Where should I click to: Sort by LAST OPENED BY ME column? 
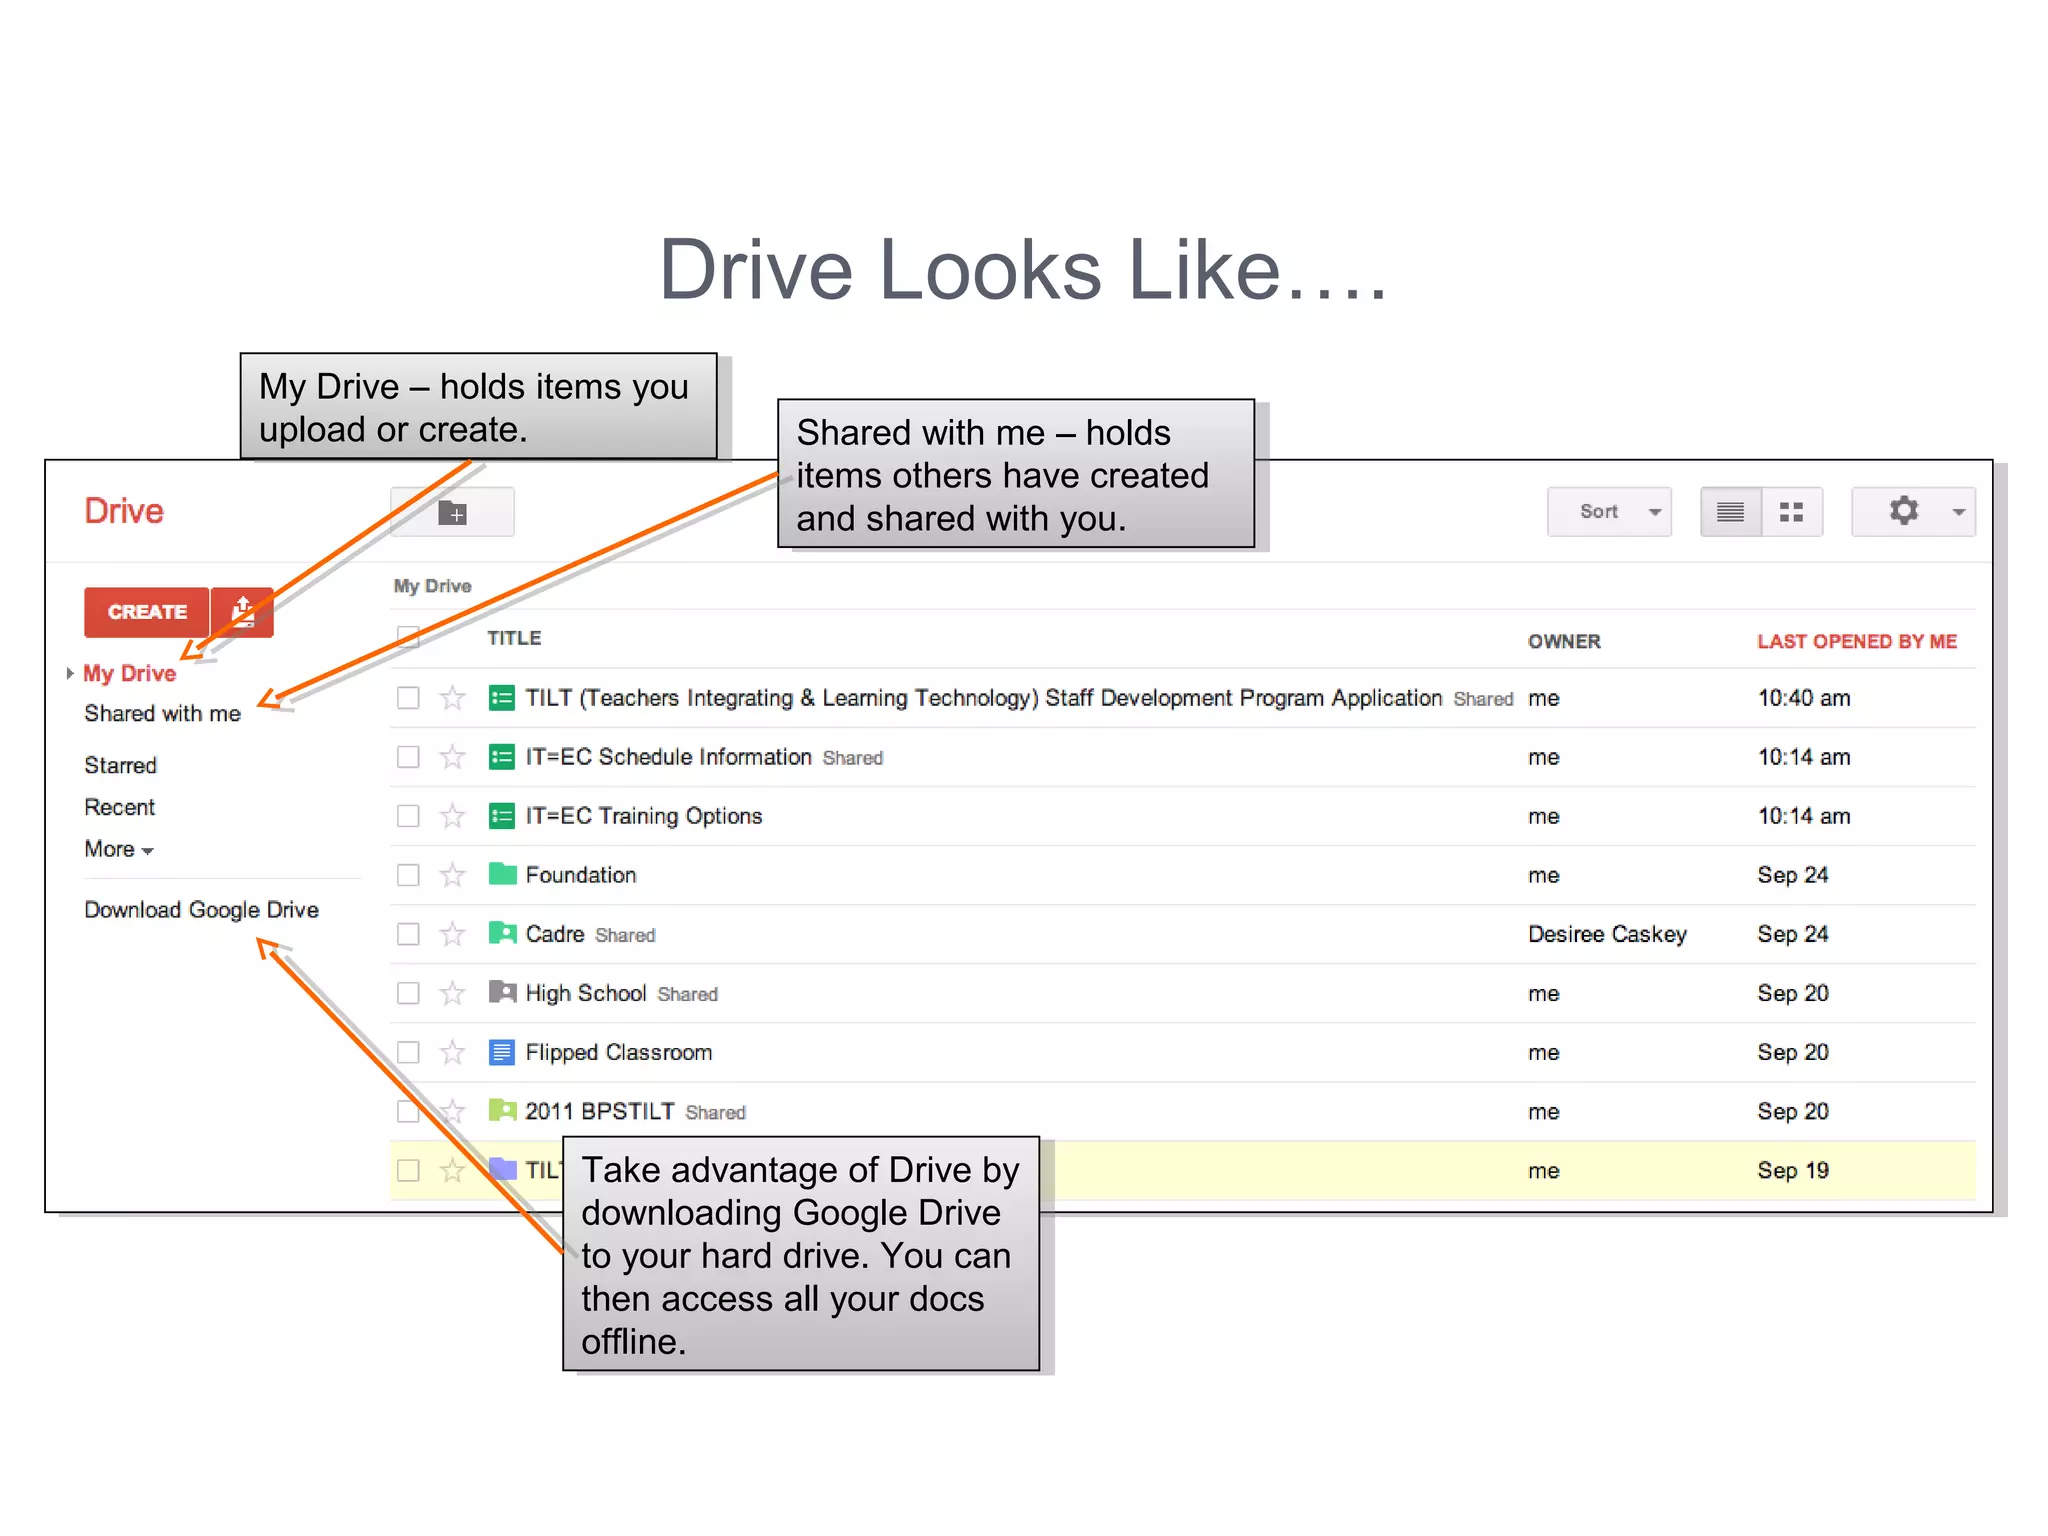tap(1857, 641)
